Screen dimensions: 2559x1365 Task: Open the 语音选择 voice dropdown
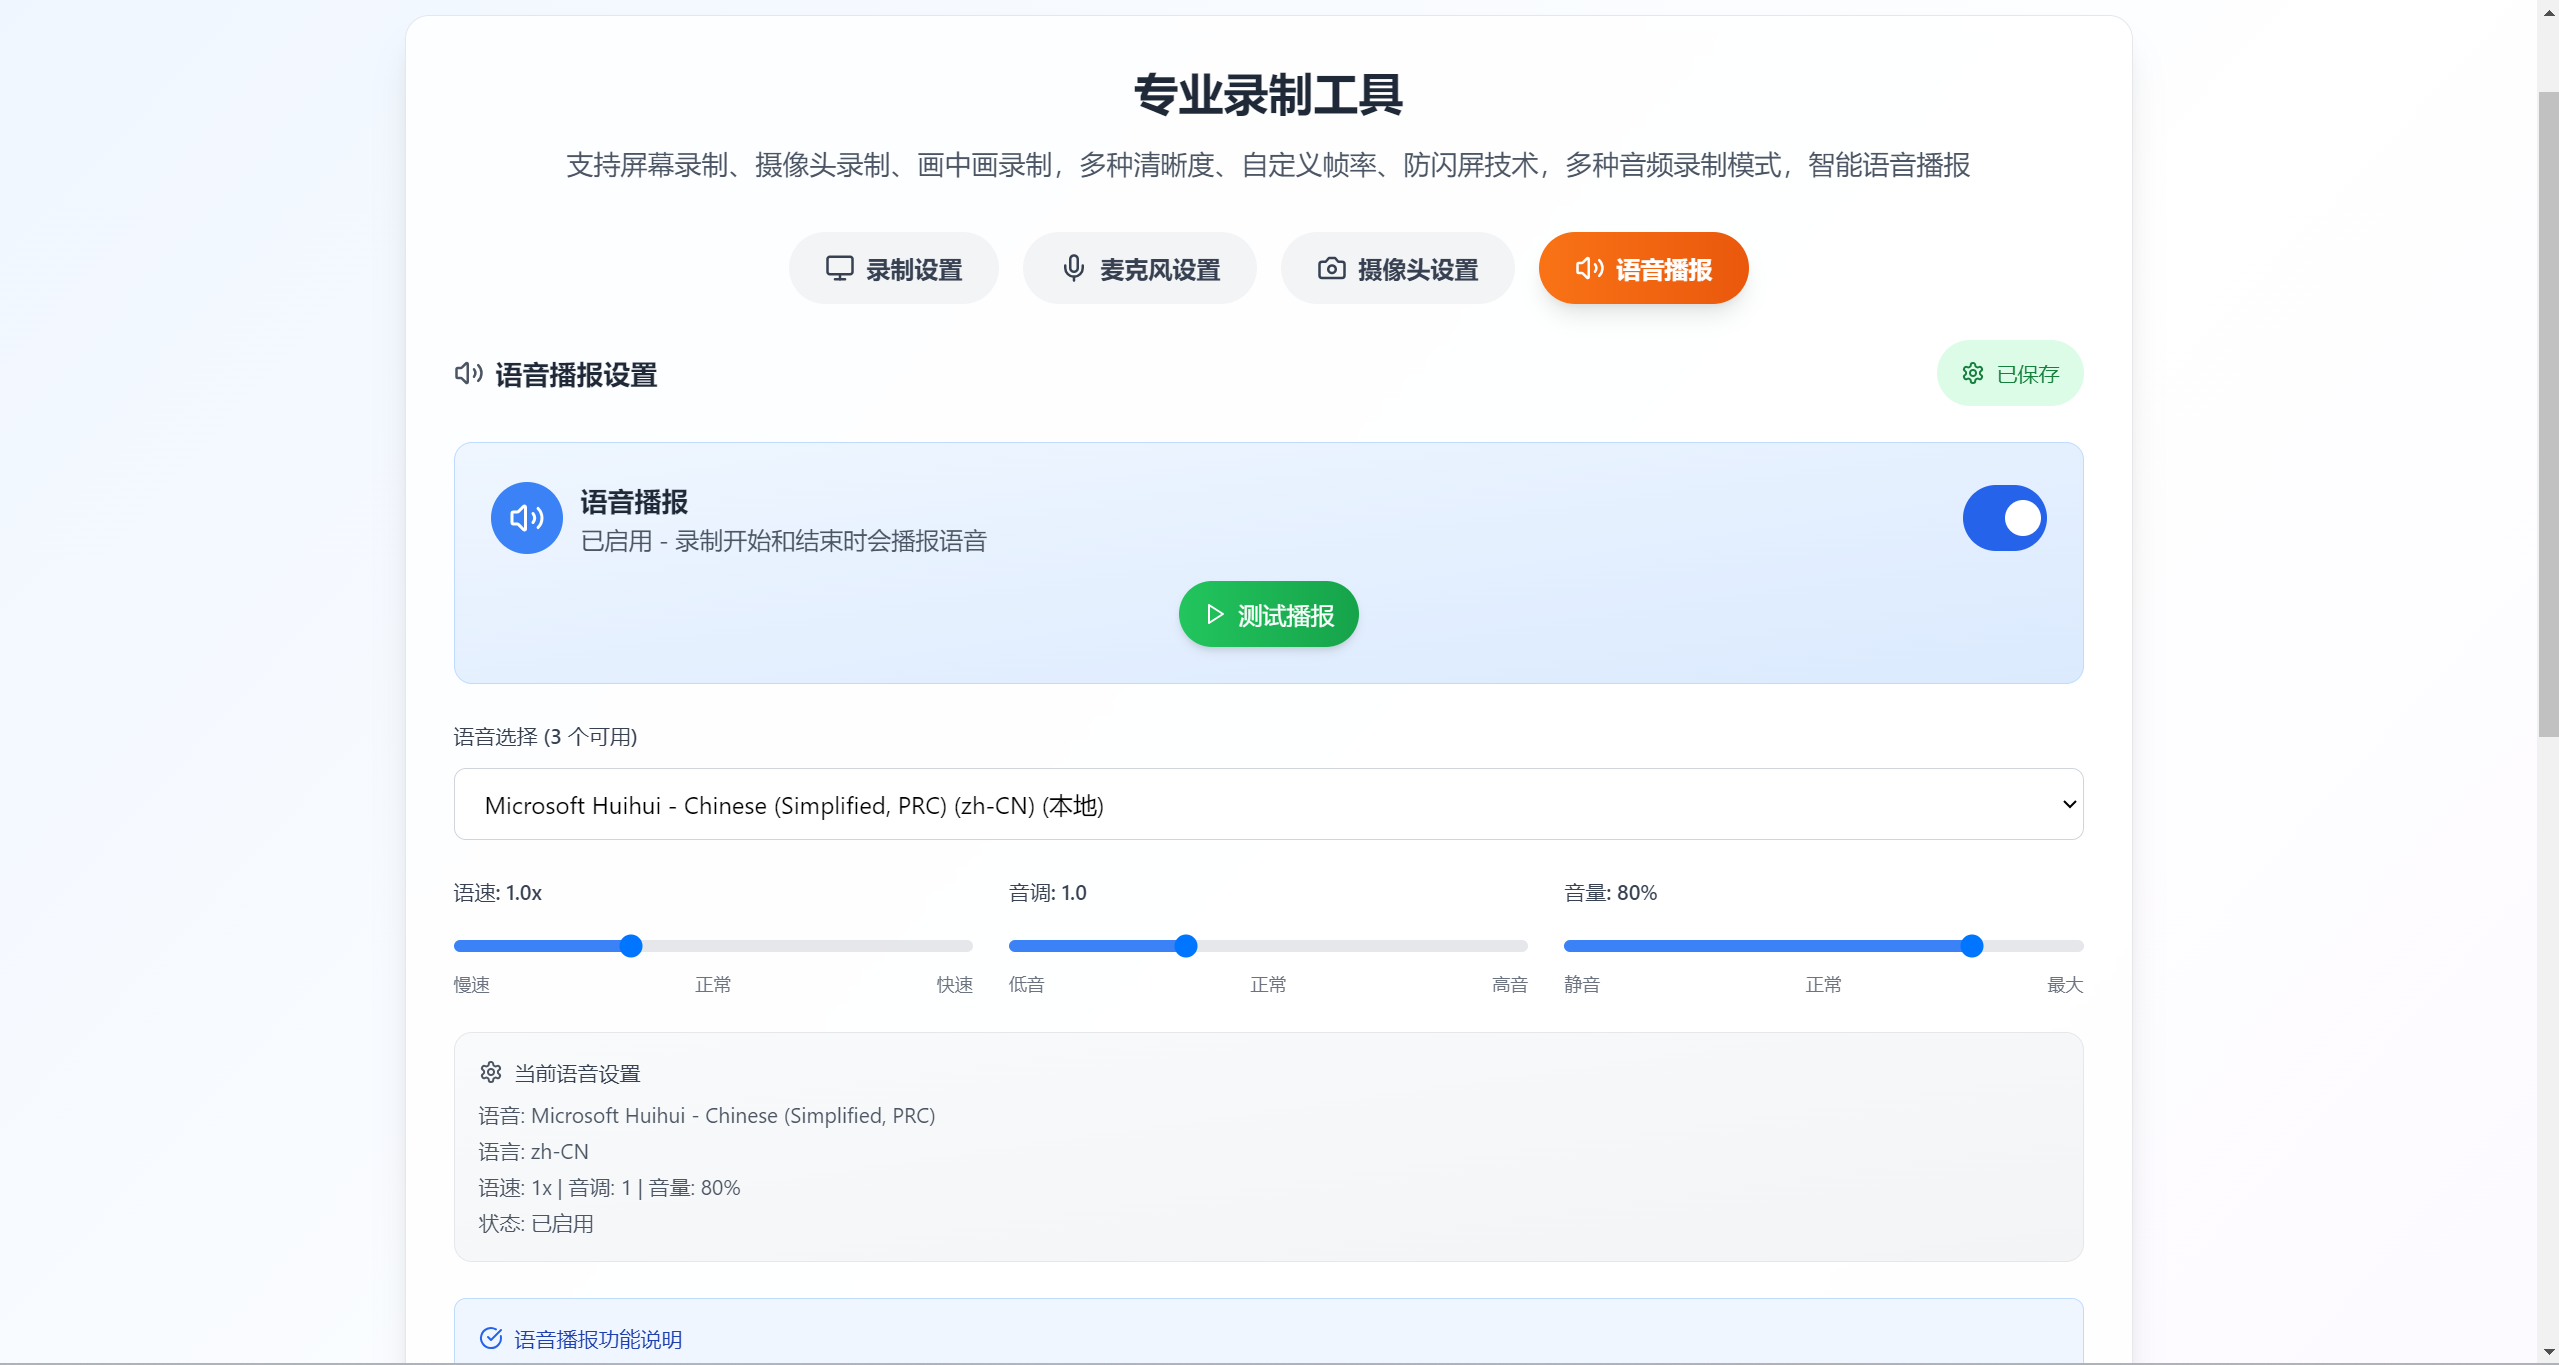(x=1267, y=804)
